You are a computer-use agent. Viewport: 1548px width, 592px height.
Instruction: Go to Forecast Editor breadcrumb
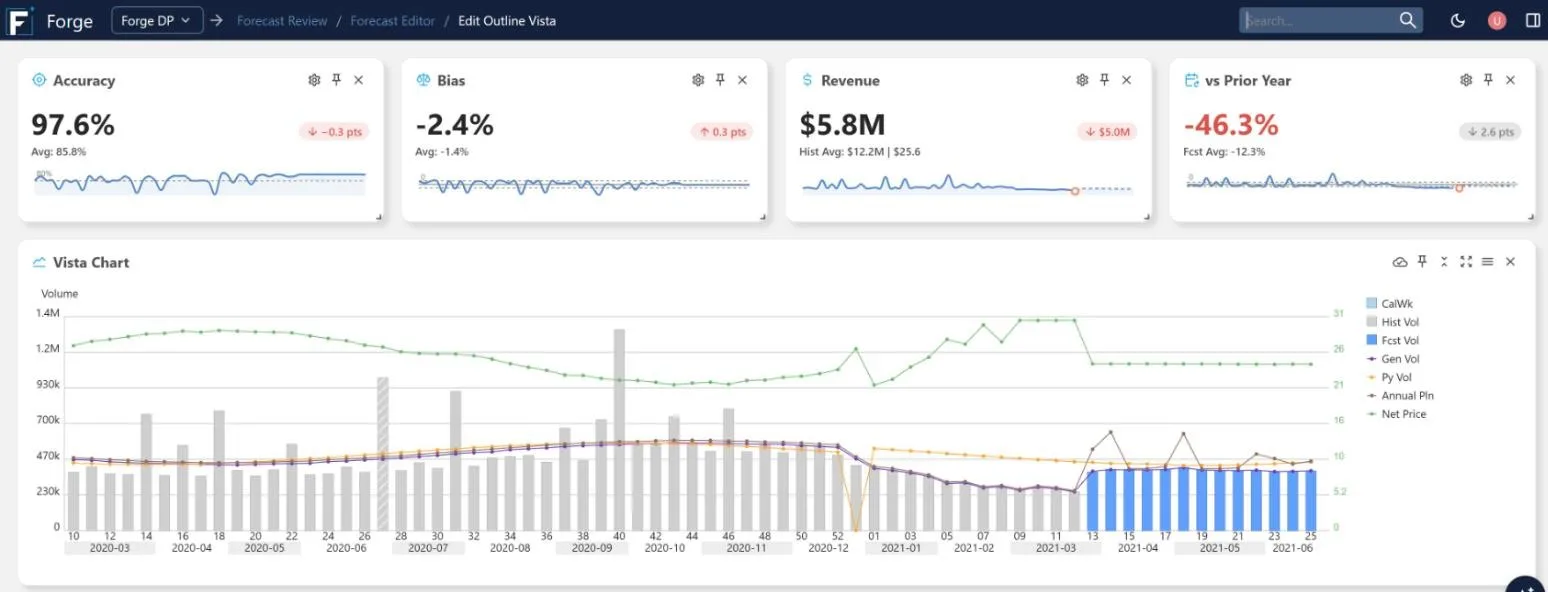pos(392,20)
